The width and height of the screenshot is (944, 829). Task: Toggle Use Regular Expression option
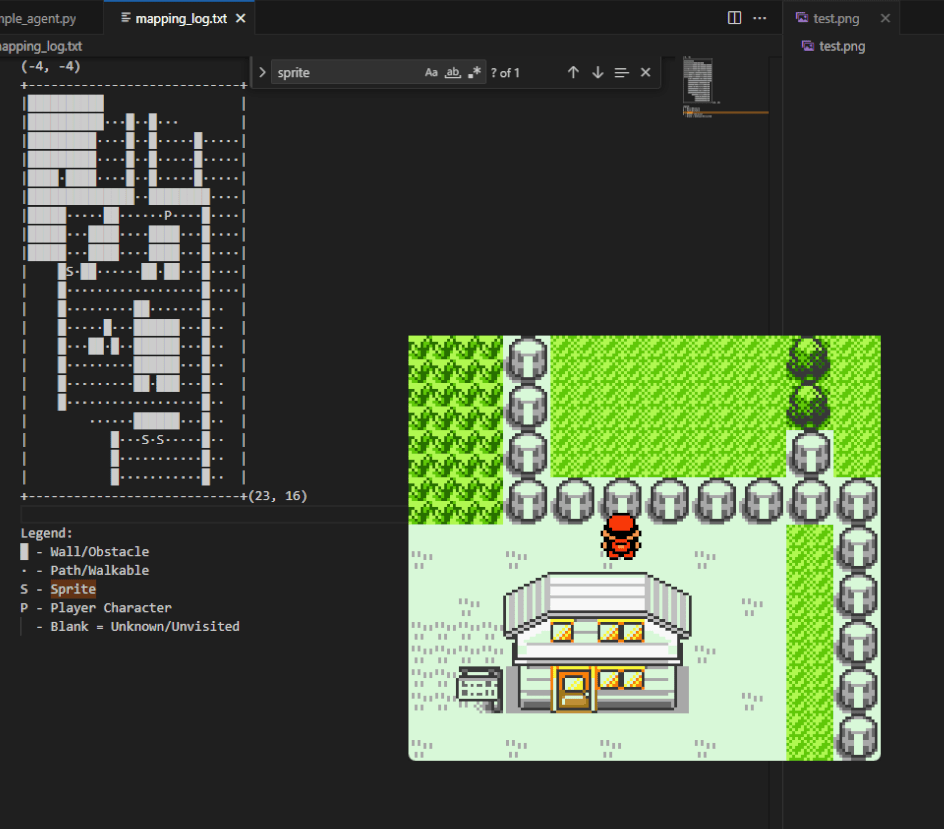(x=475, y=73)
